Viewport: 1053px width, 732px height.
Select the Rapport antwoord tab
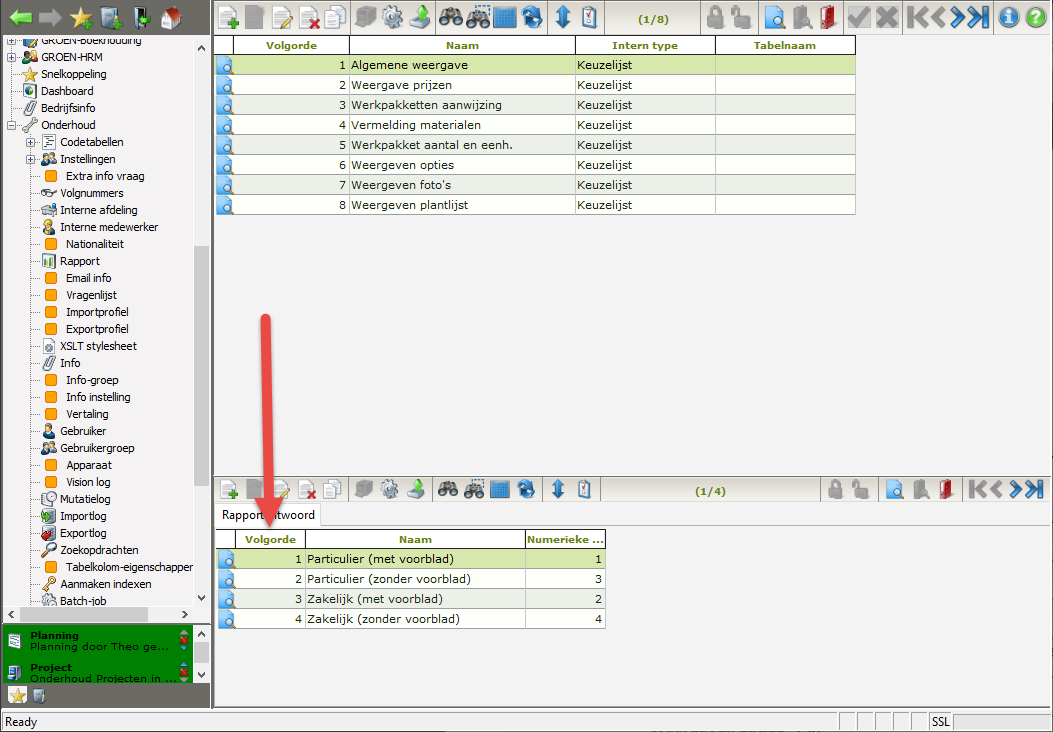268,515
